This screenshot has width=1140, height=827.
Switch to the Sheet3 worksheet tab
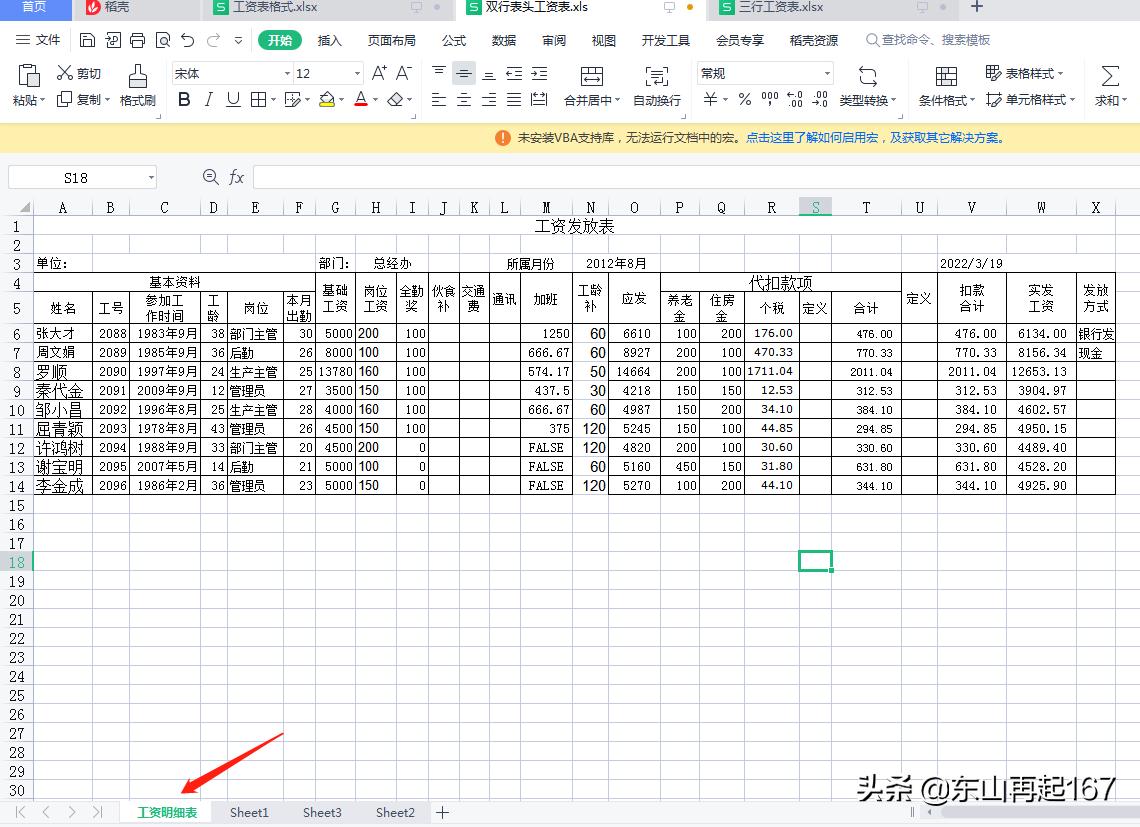coord(322,812)
